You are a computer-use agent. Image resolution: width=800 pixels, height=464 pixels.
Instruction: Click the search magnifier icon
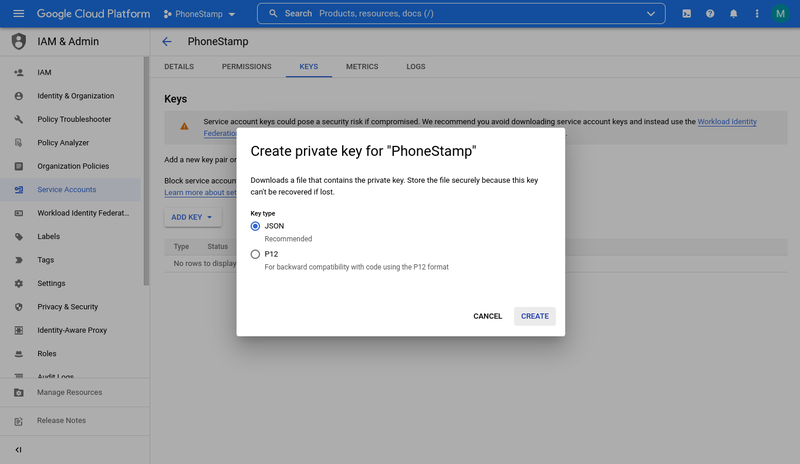273,13
